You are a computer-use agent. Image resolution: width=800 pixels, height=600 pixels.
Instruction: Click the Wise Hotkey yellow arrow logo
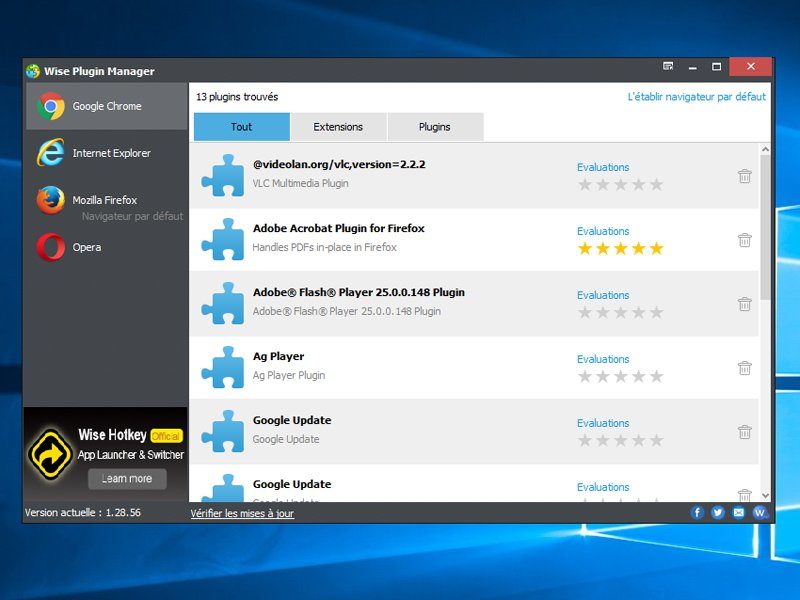pyautogui.click(x=50, y=453)
